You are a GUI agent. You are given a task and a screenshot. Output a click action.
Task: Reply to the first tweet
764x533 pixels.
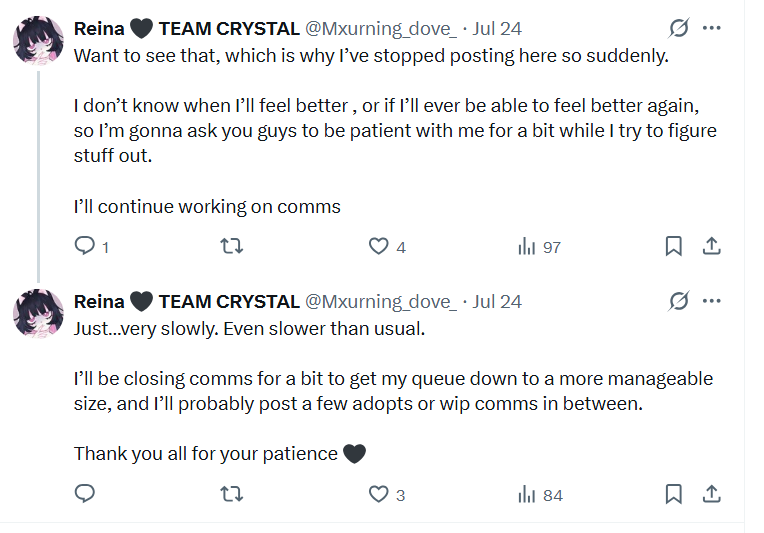coord(86,246)
